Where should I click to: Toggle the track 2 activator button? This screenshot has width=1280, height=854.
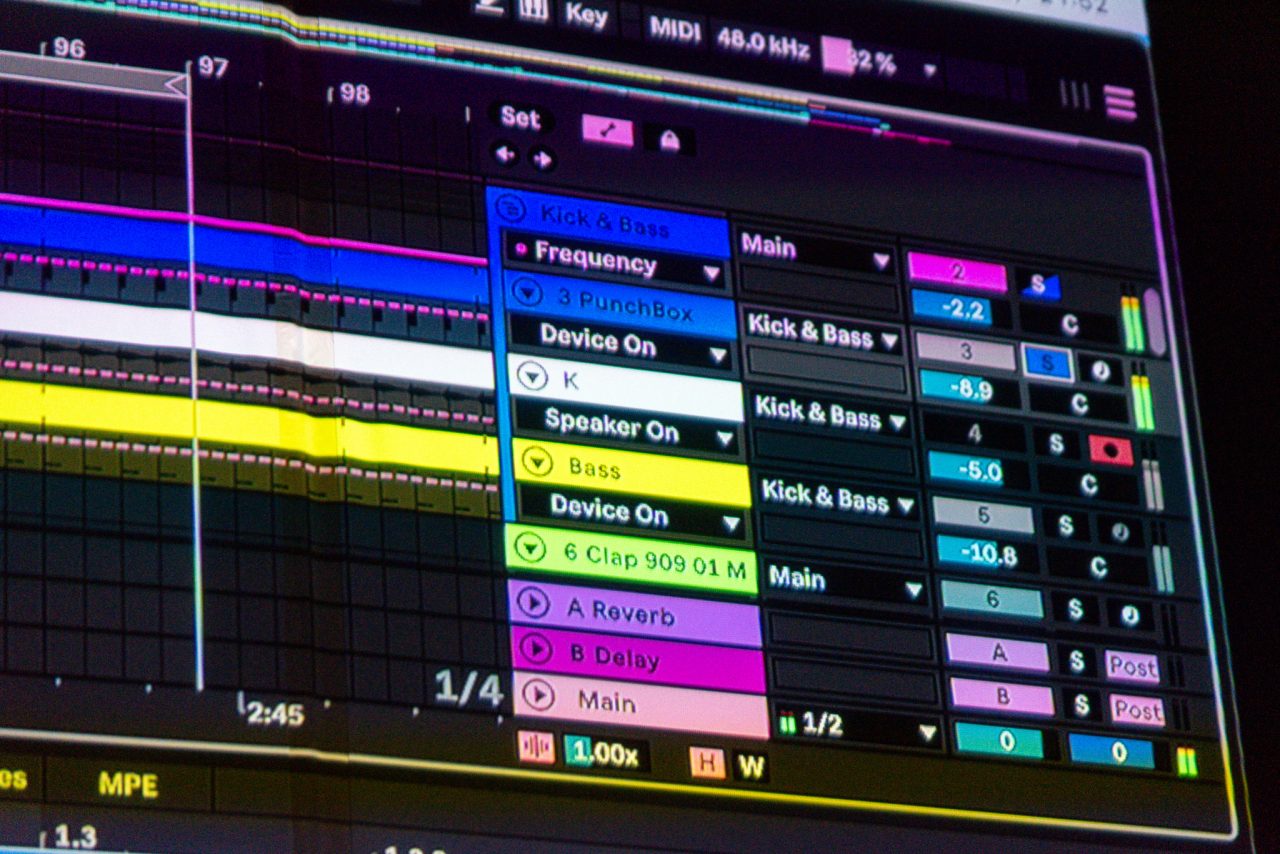956,271
